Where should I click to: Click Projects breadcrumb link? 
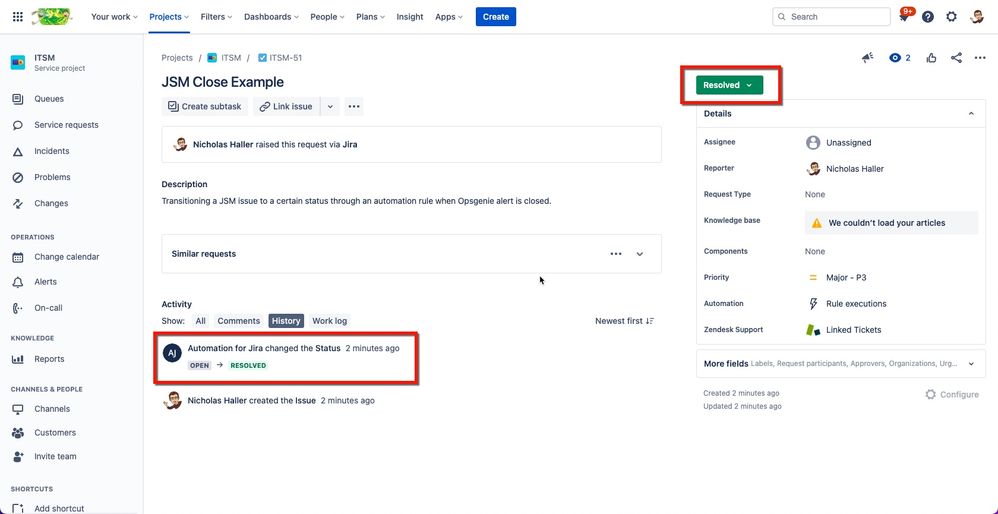pyautogui.click(x=177, y=58)
